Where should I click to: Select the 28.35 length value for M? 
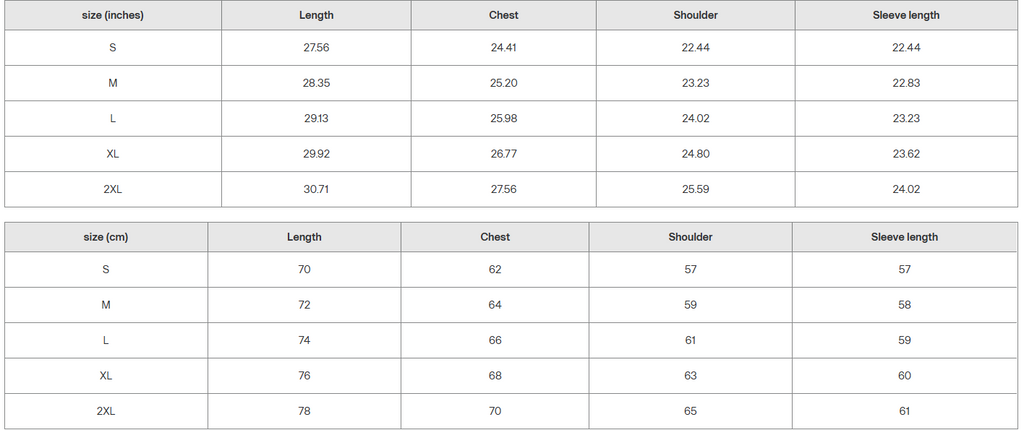[316, 83]
